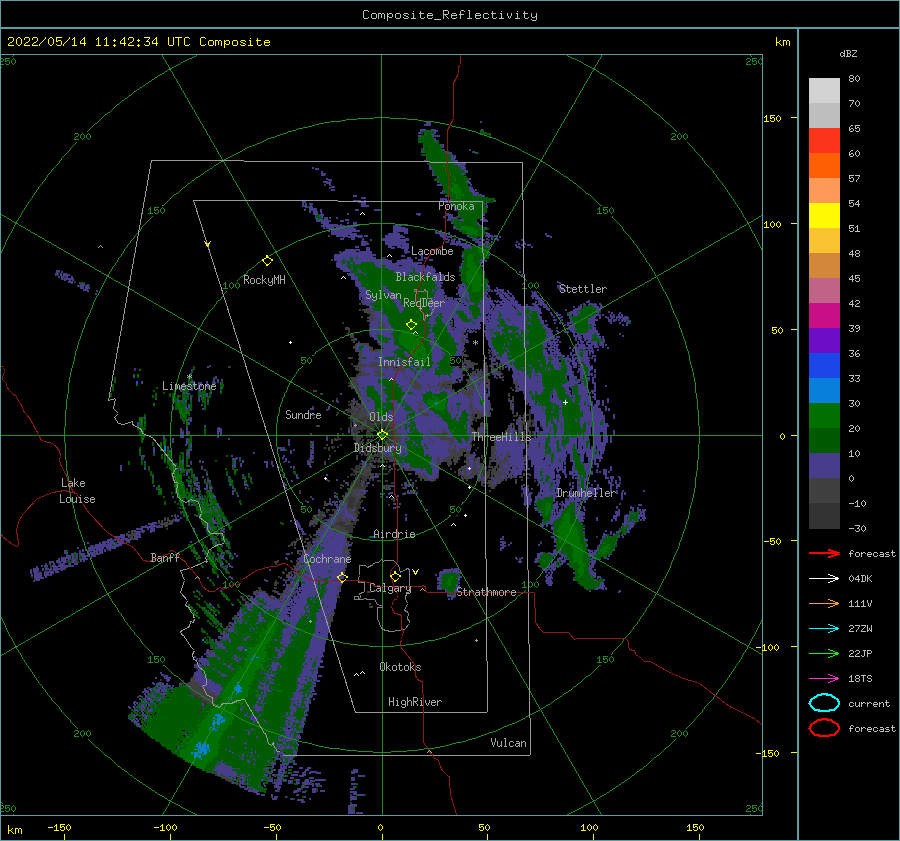The width and height of the screenshot is (900, 841).
Task: Click the 54 dBZ yellow color swatch
Action: pyautogui.click(x=824, y=215)
